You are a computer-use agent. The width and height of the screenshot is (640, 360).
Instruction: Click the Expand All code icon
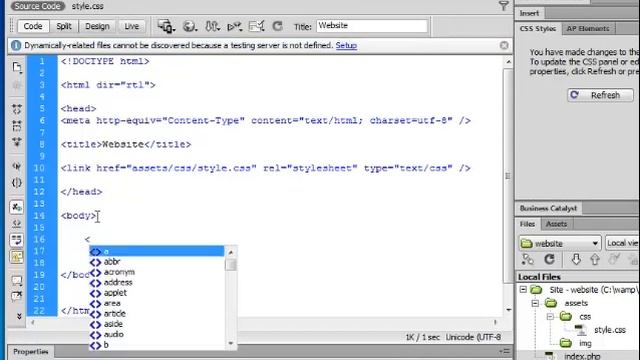tap(17, 142)
